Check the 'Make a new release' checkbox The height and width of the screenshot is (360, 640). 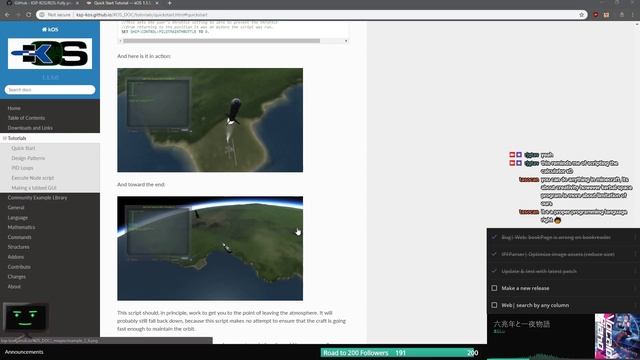[494, 288]
